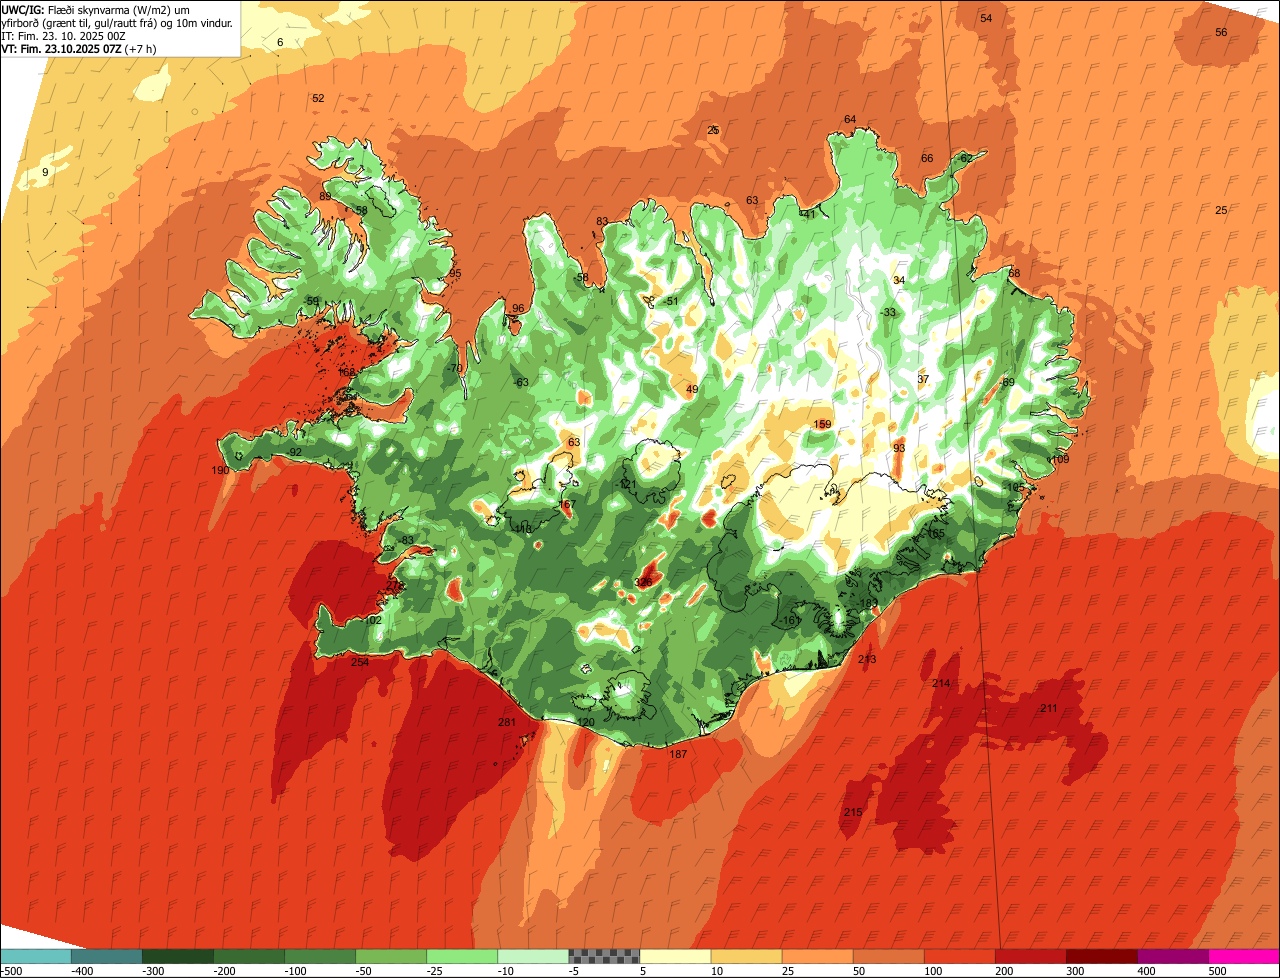Click the flux value '109' on the map
This screenshot has height=978, width=1280.
[x=1060, y=459]
